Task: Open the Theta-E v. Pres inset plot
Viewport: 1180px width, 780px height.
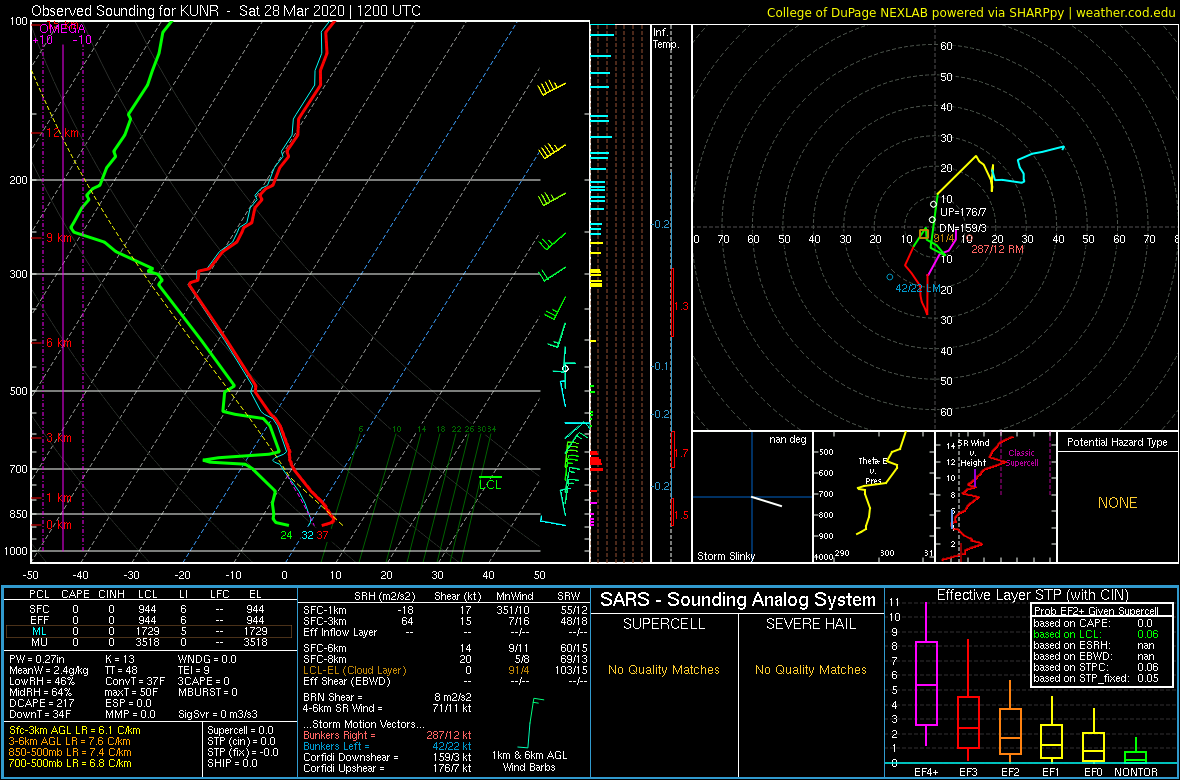Action: pos(873,497)
